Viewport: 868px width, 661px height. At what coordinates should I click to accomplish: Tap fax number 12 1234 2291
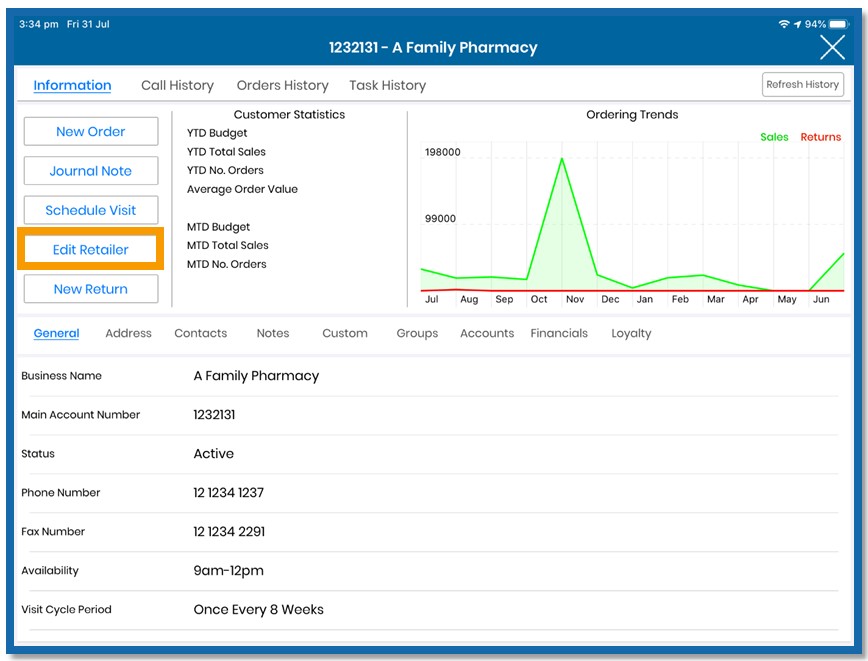point(229,531)
